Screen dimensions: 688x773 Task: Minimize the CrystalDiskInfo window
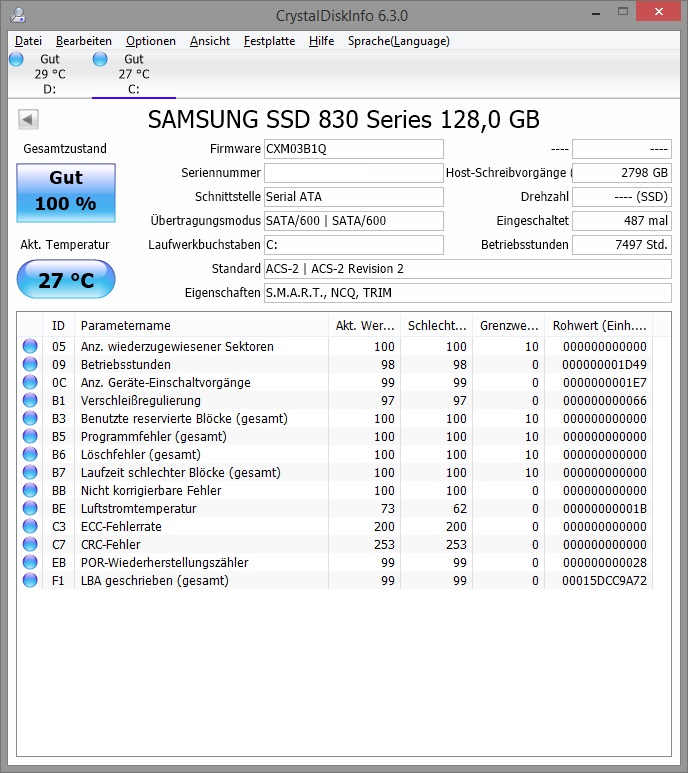[x=596, y=13]
